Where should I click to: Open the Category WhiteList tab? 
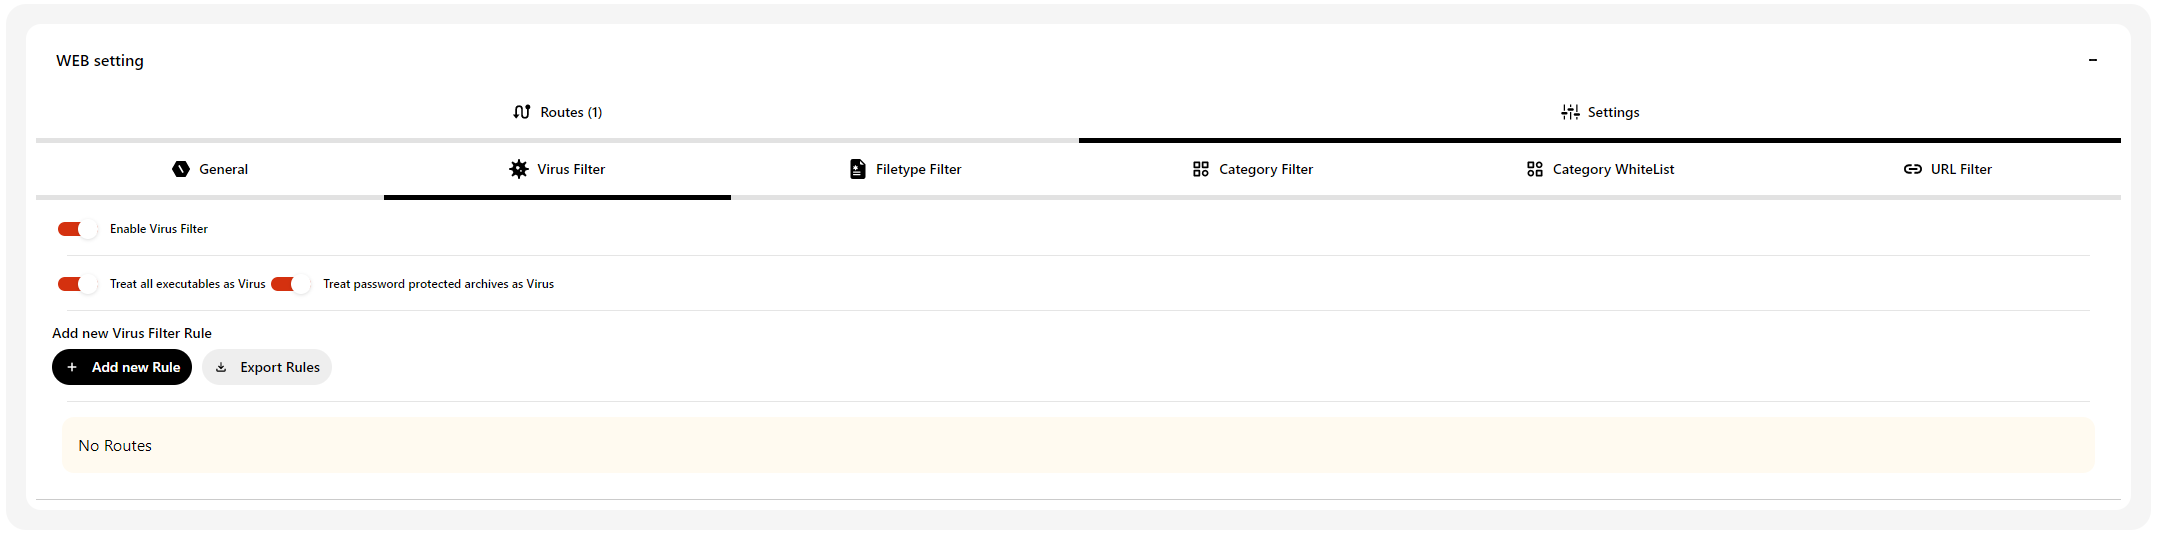point(1600,170)
